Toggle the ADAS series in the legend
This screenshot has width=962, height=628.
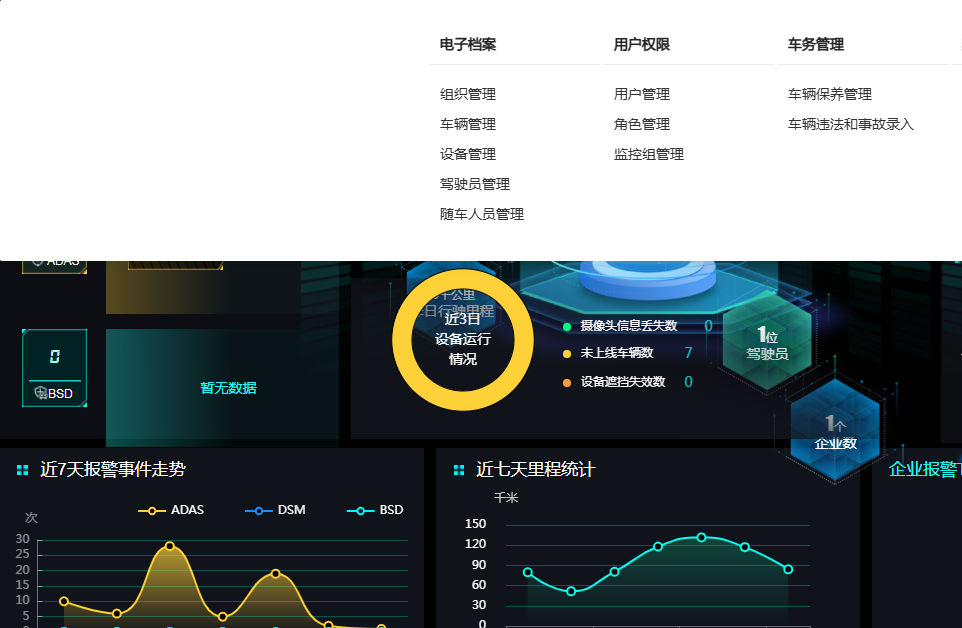[171, 510]
